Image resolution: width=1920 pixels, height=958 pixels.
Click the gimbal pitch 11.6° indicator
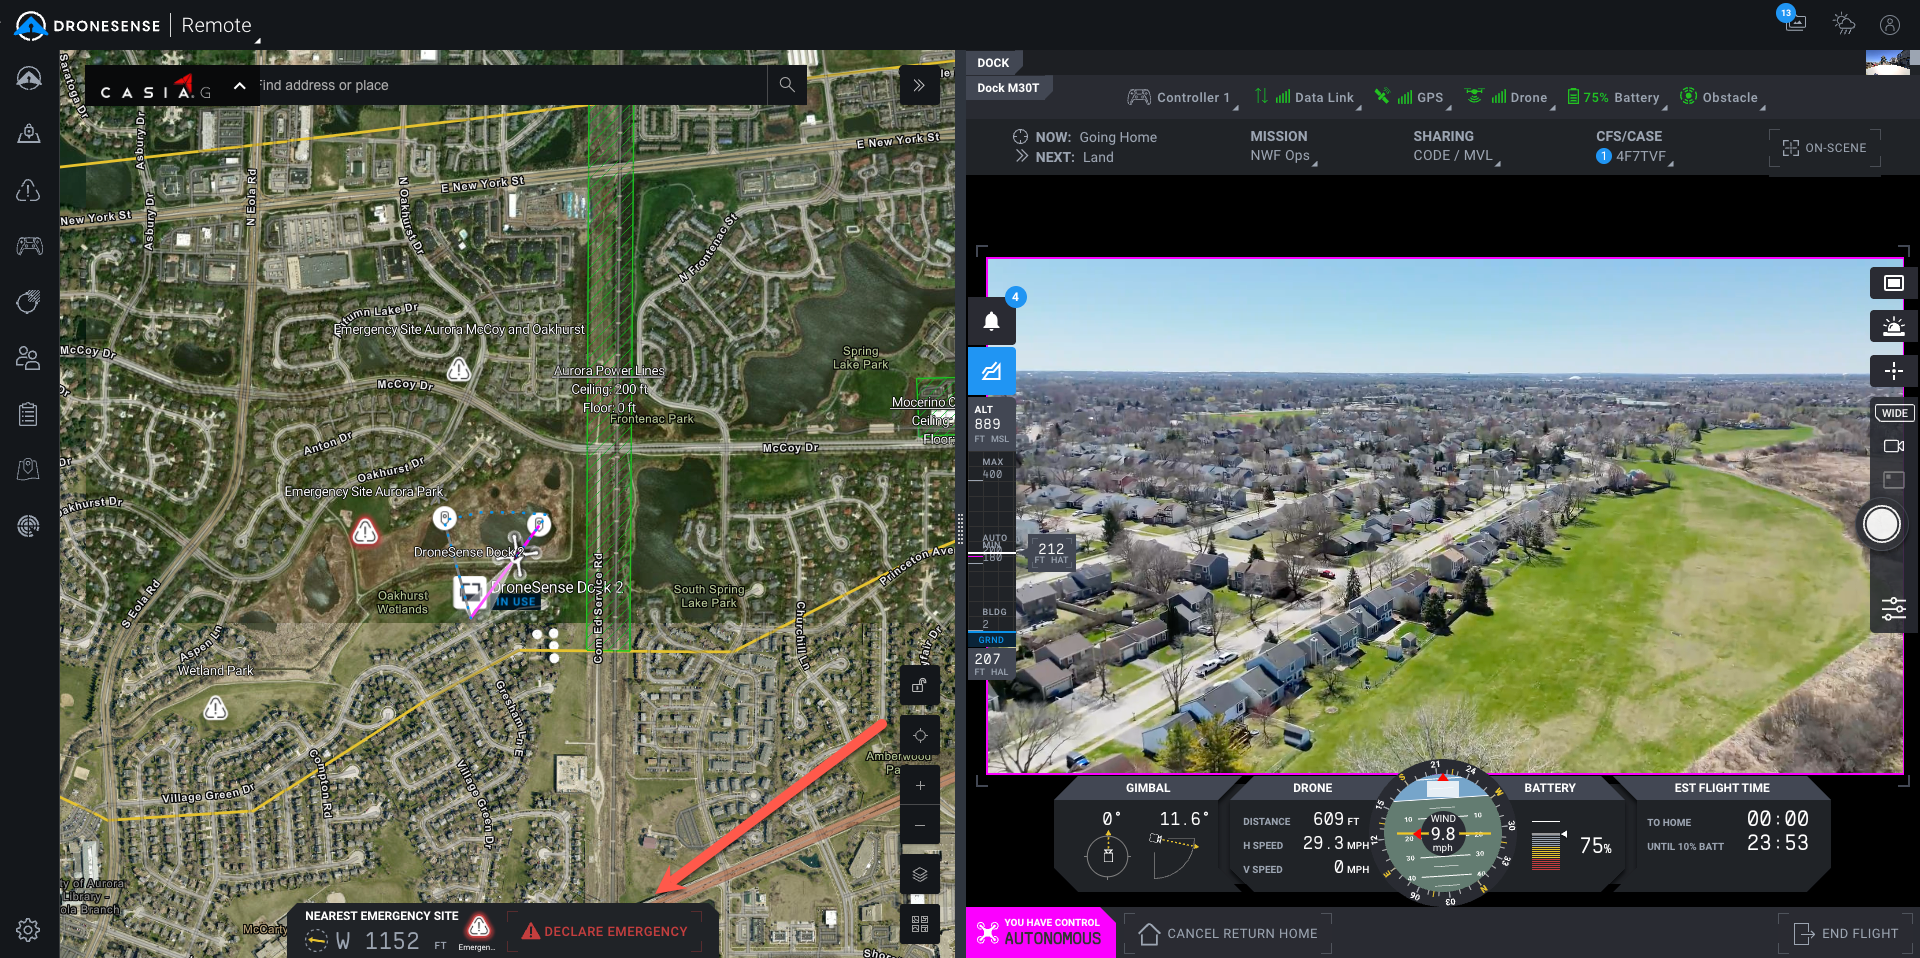pos(1180,845)
